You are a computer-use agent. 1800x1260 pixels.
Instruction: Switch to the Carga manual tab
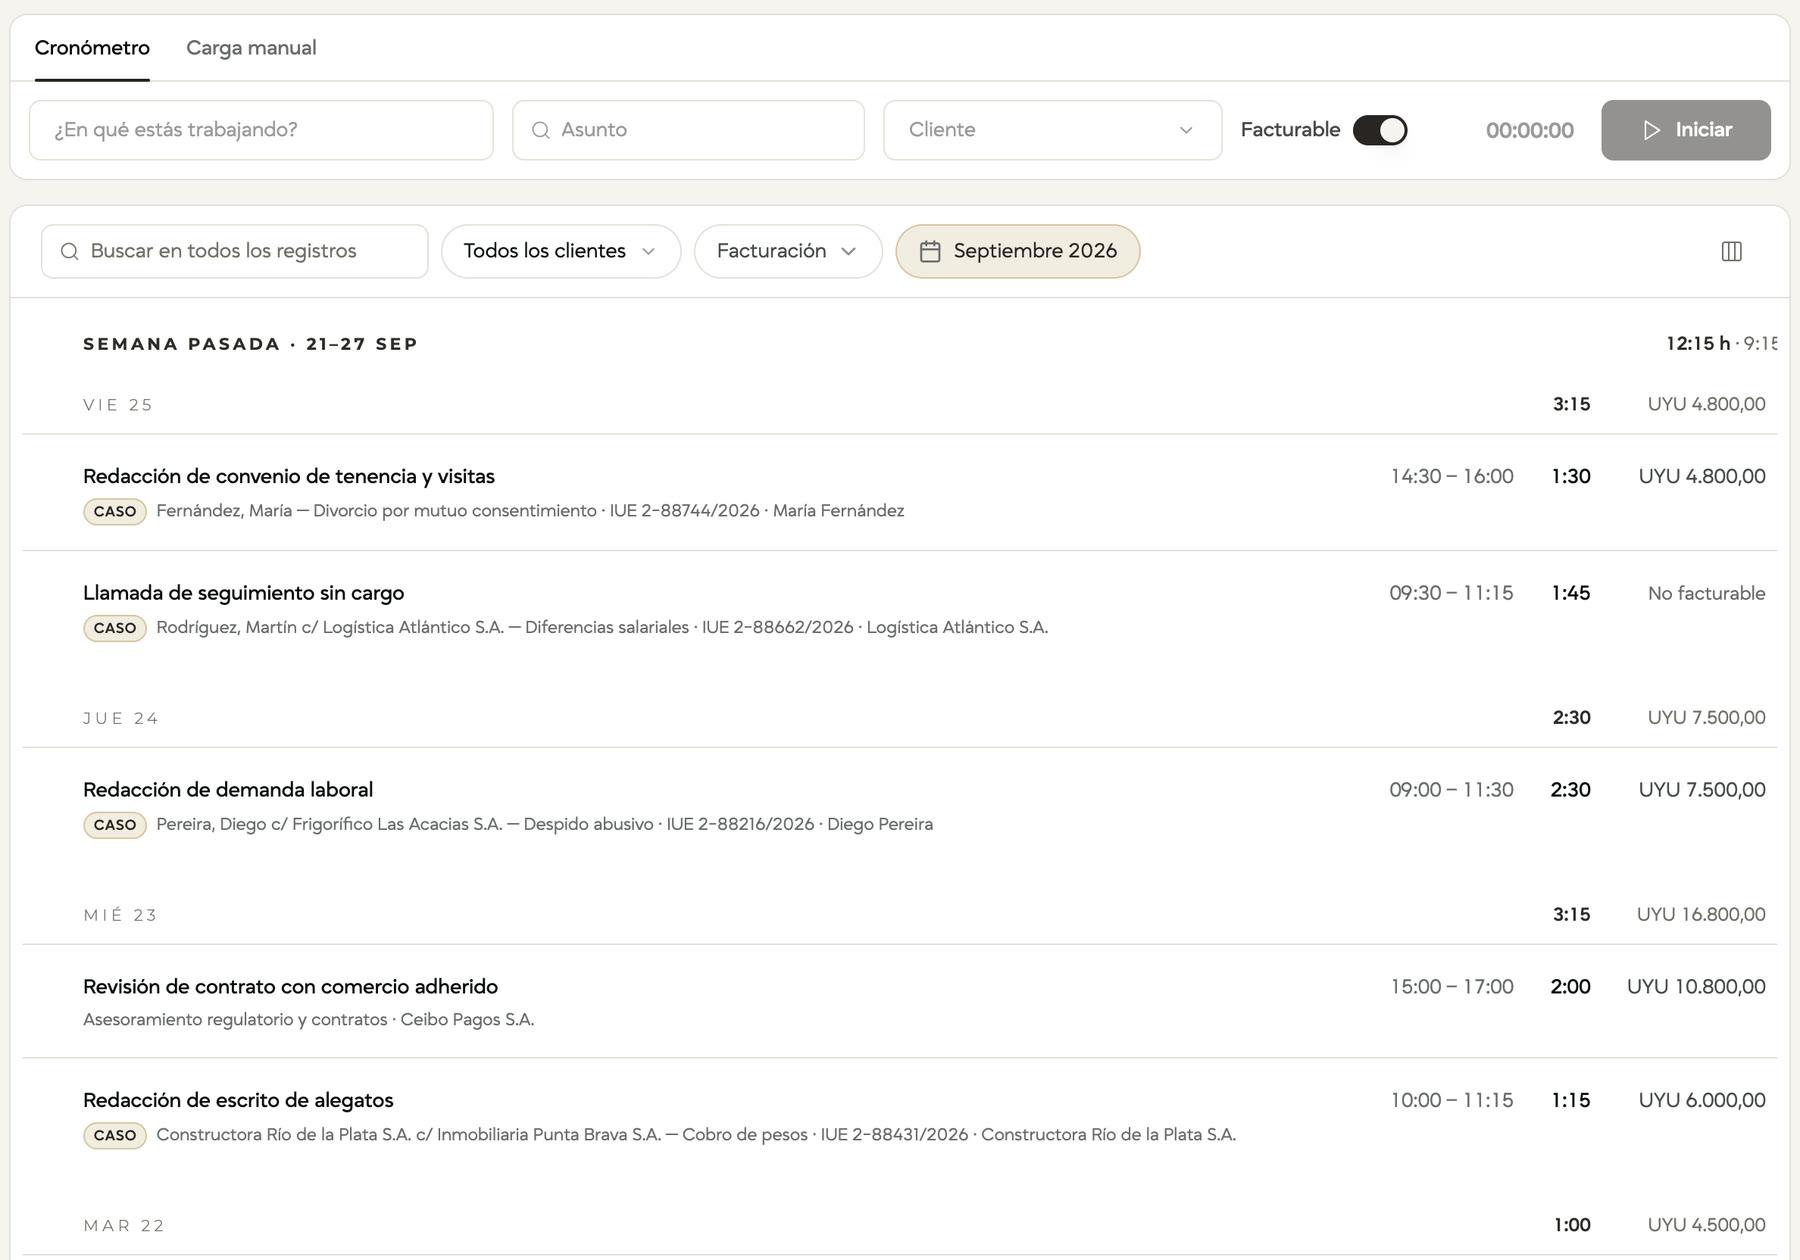[x=251, y=48]
